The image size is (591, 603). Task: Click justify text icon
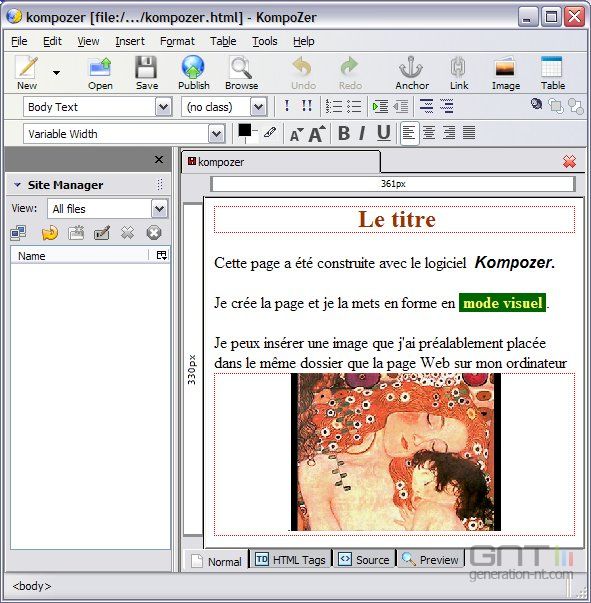tap(469, 133)
